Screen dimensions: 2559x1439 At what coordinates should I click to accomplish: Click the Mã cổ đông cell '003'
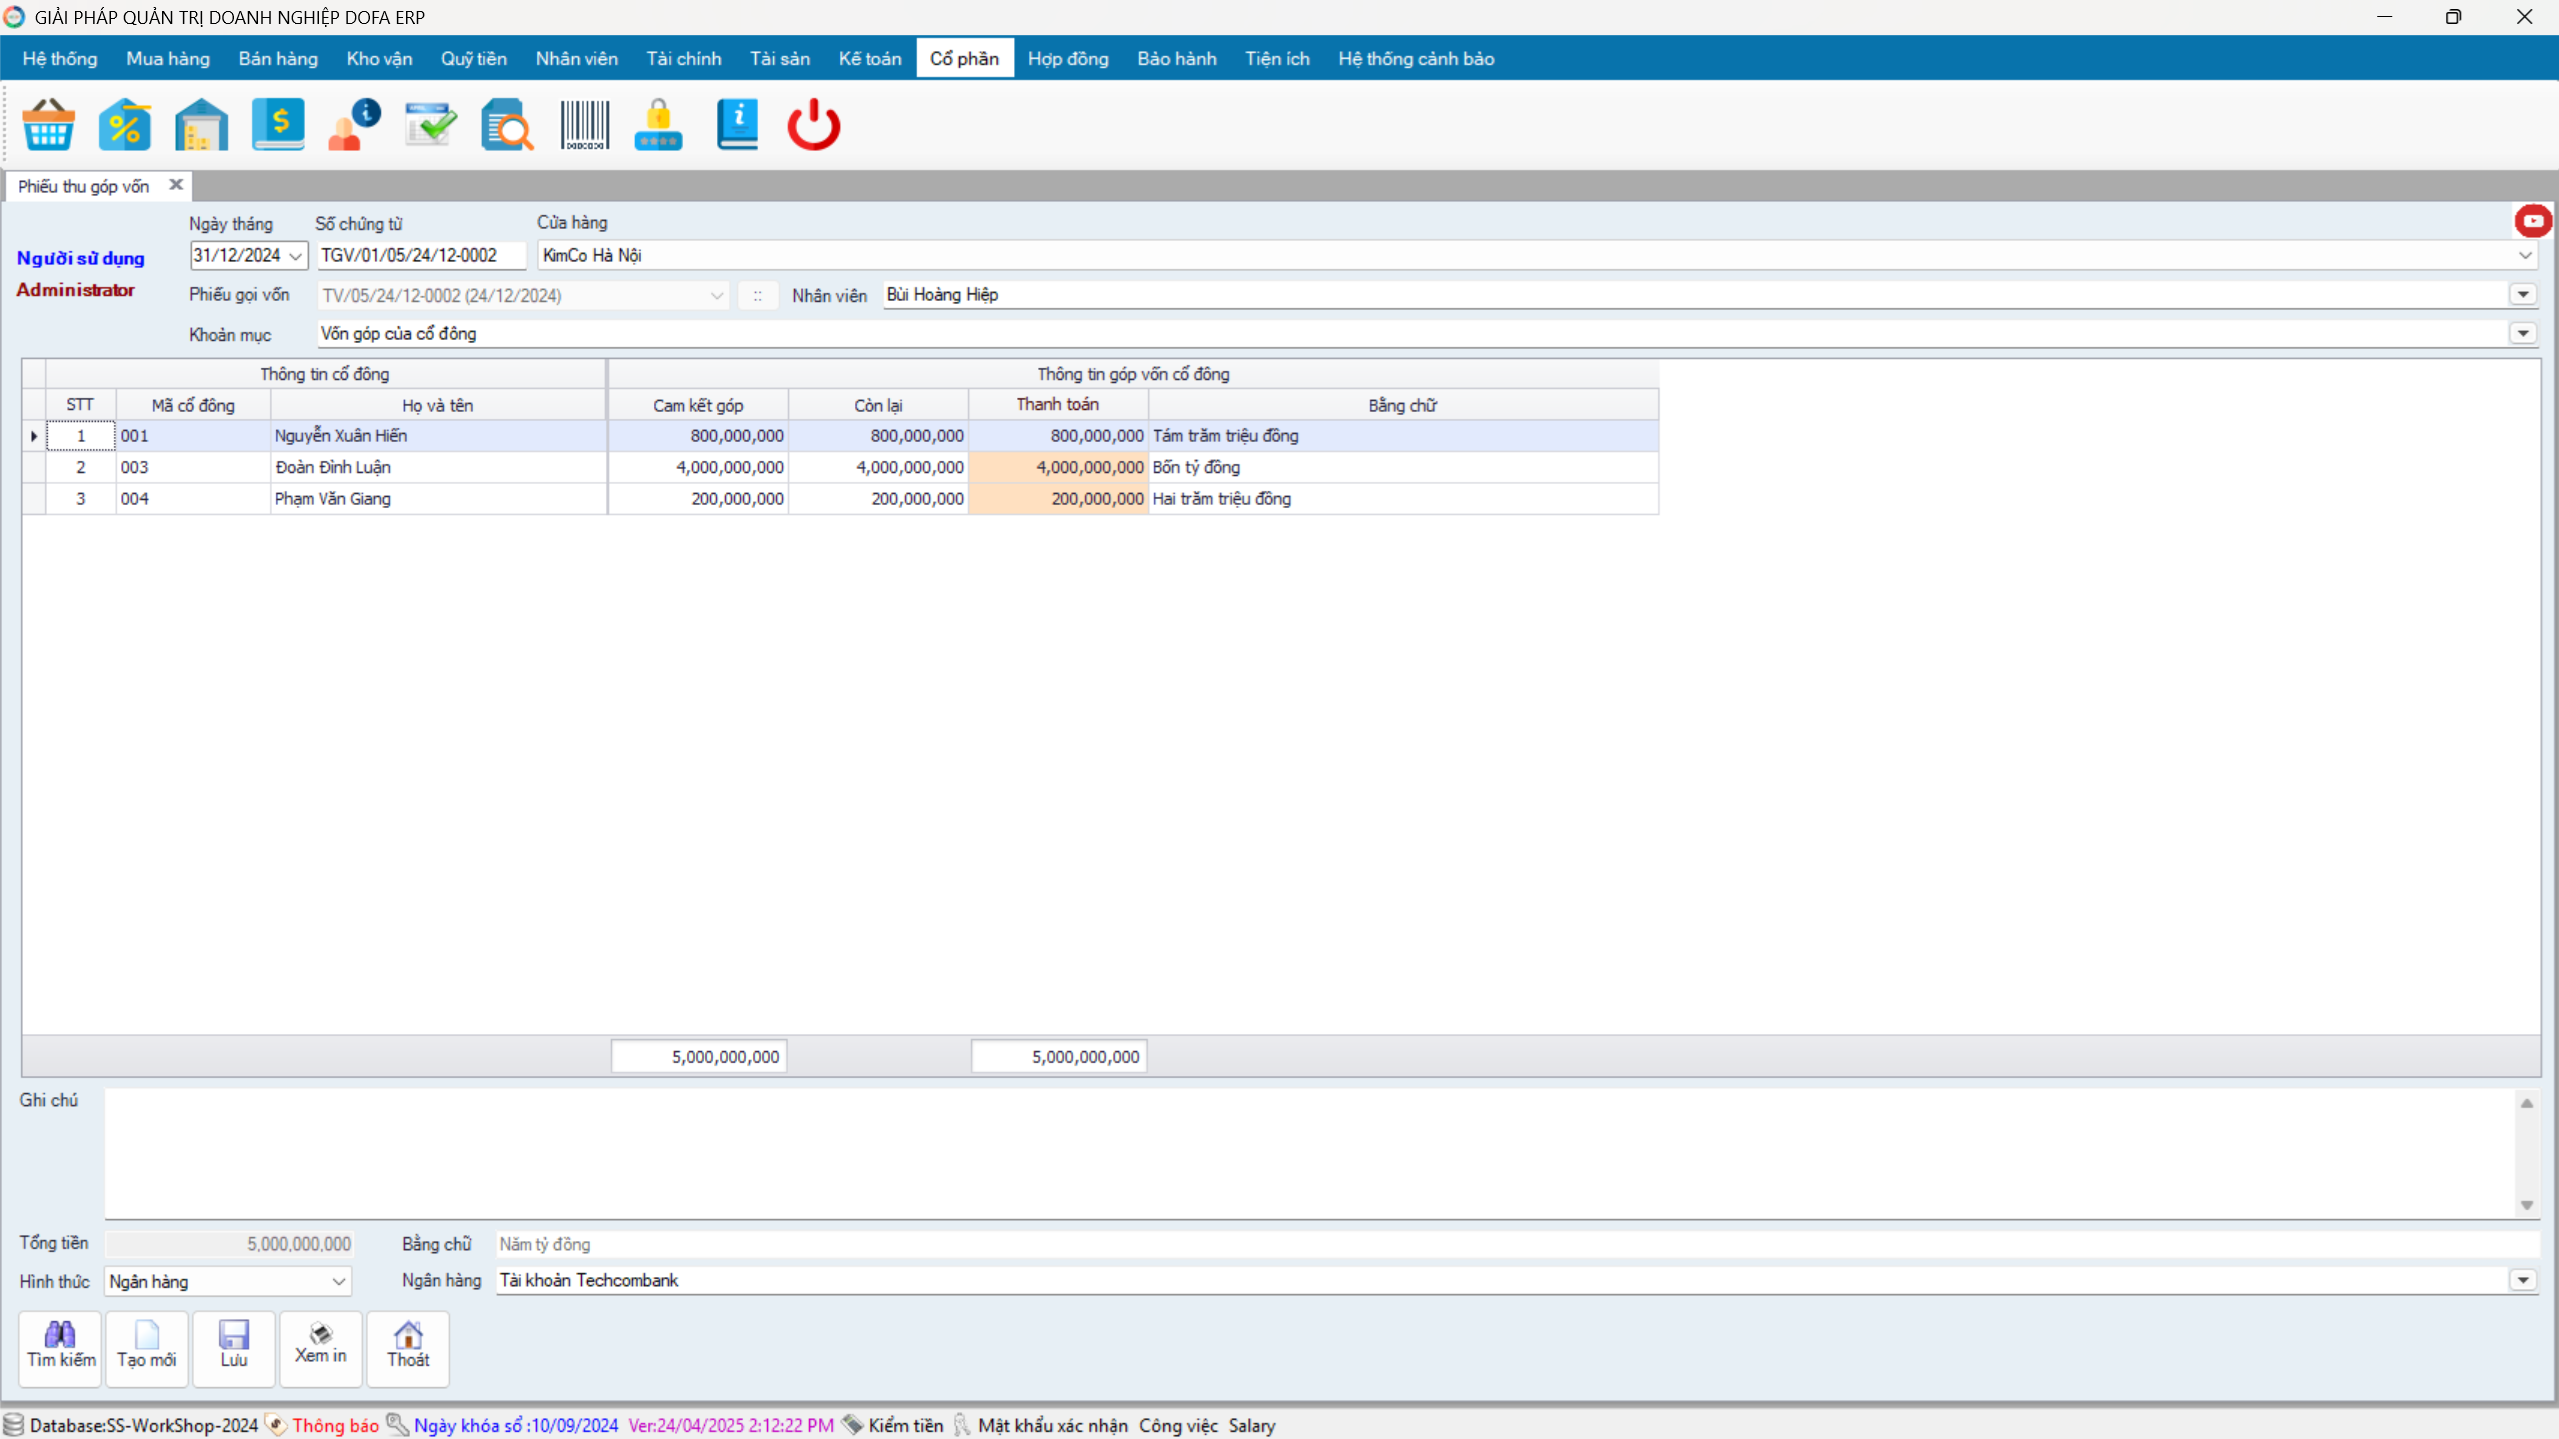click(x=193, y=467)
